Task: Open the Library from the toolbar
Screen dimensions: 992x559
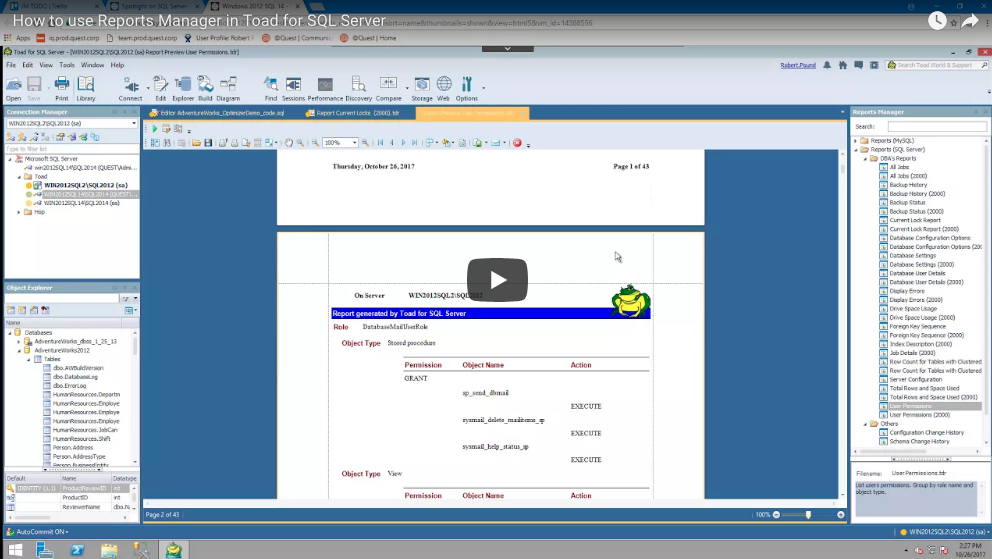Action: point(86,88)
